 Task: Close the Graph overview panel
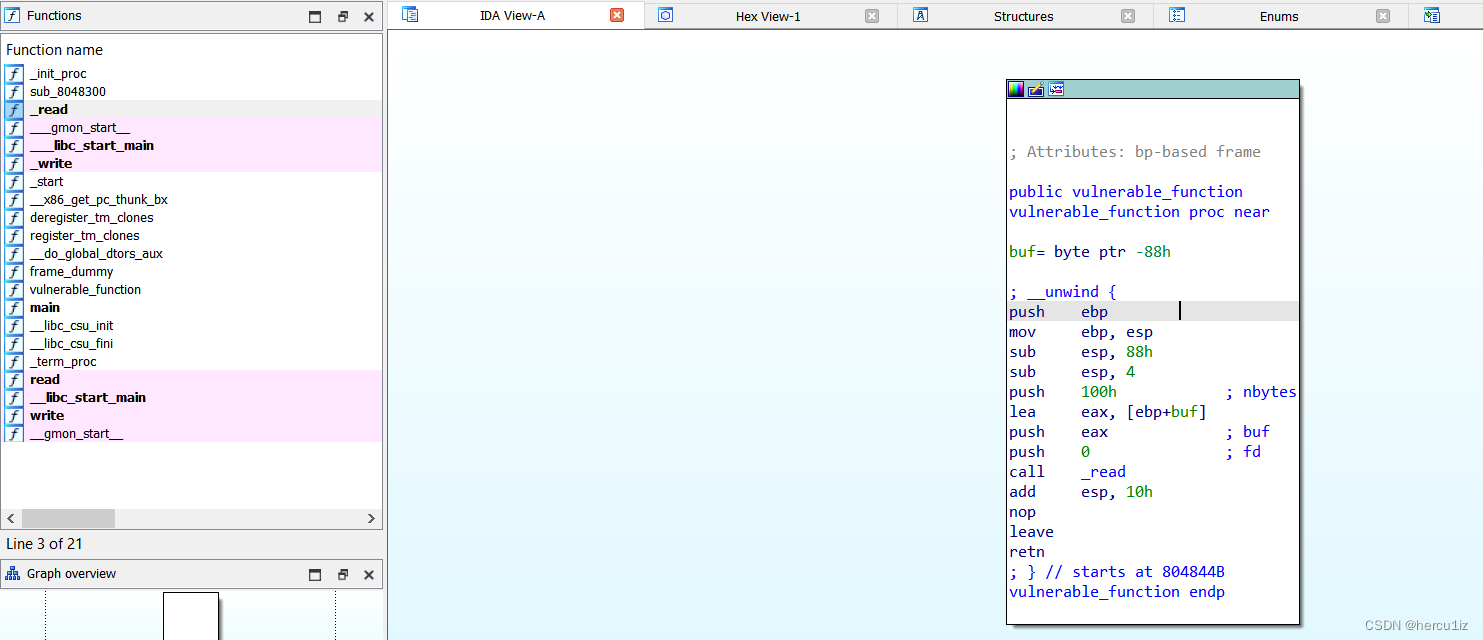pos(369,574)
